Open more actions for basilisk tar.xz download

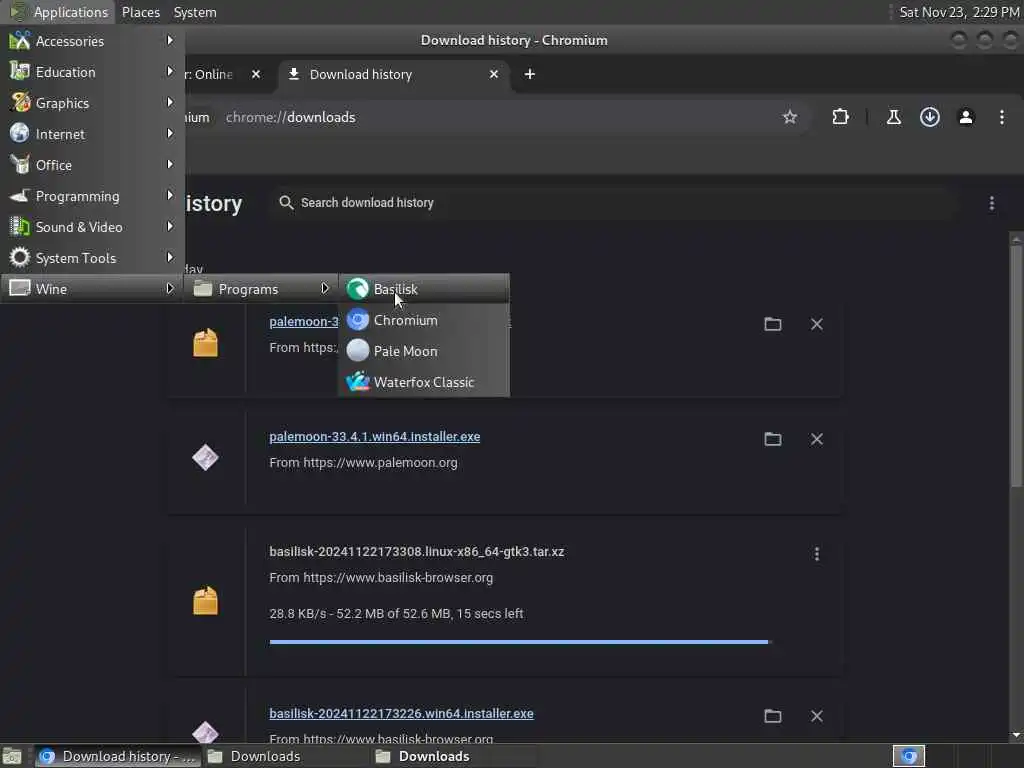[816, 554]
